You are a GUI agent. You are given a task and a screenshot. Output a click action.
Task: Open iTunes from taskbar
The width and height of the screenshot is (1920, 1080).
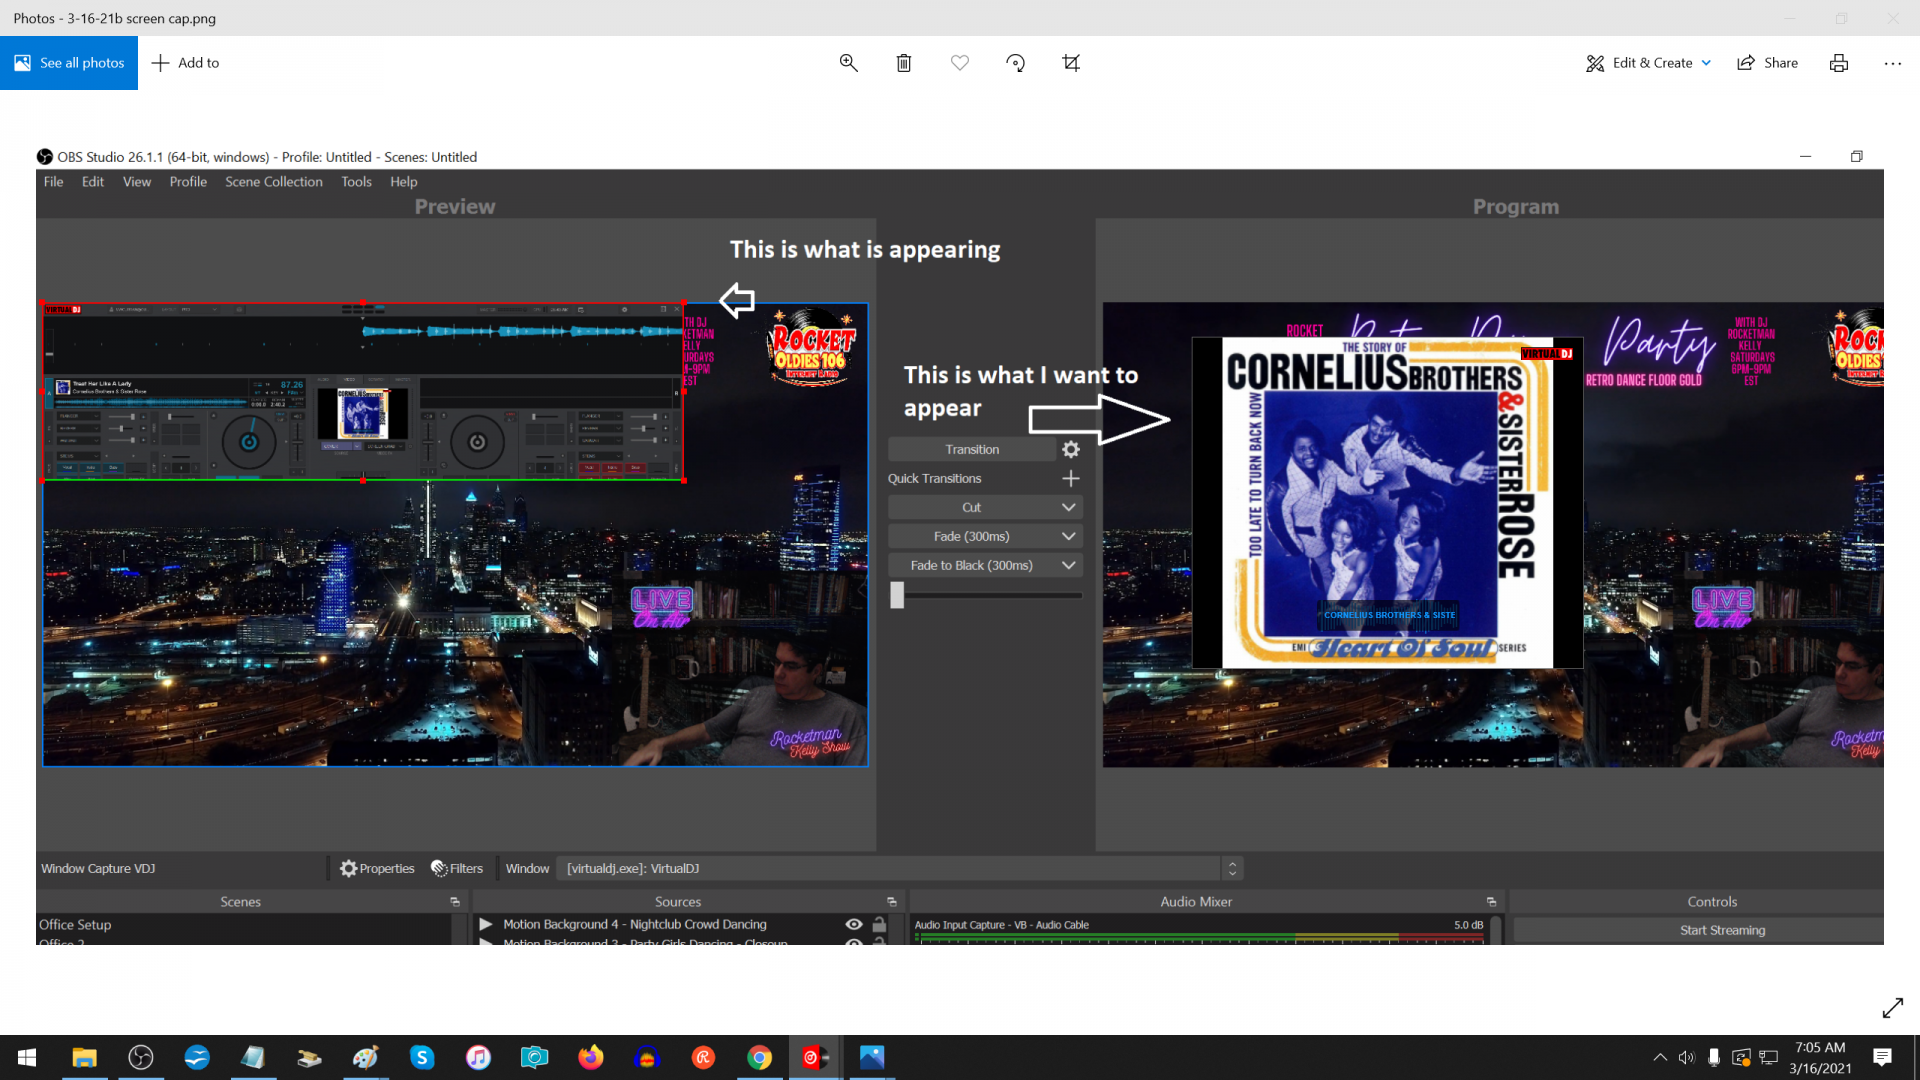478,1058
